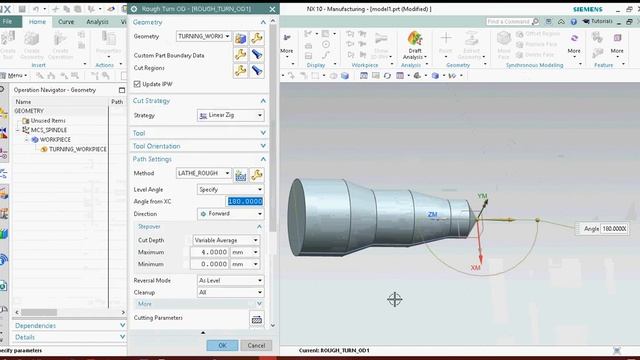The width and height of the screenshot is (640, 360).
Task: Click the Maximum cut depth field
Action: (x=209, y=252)
